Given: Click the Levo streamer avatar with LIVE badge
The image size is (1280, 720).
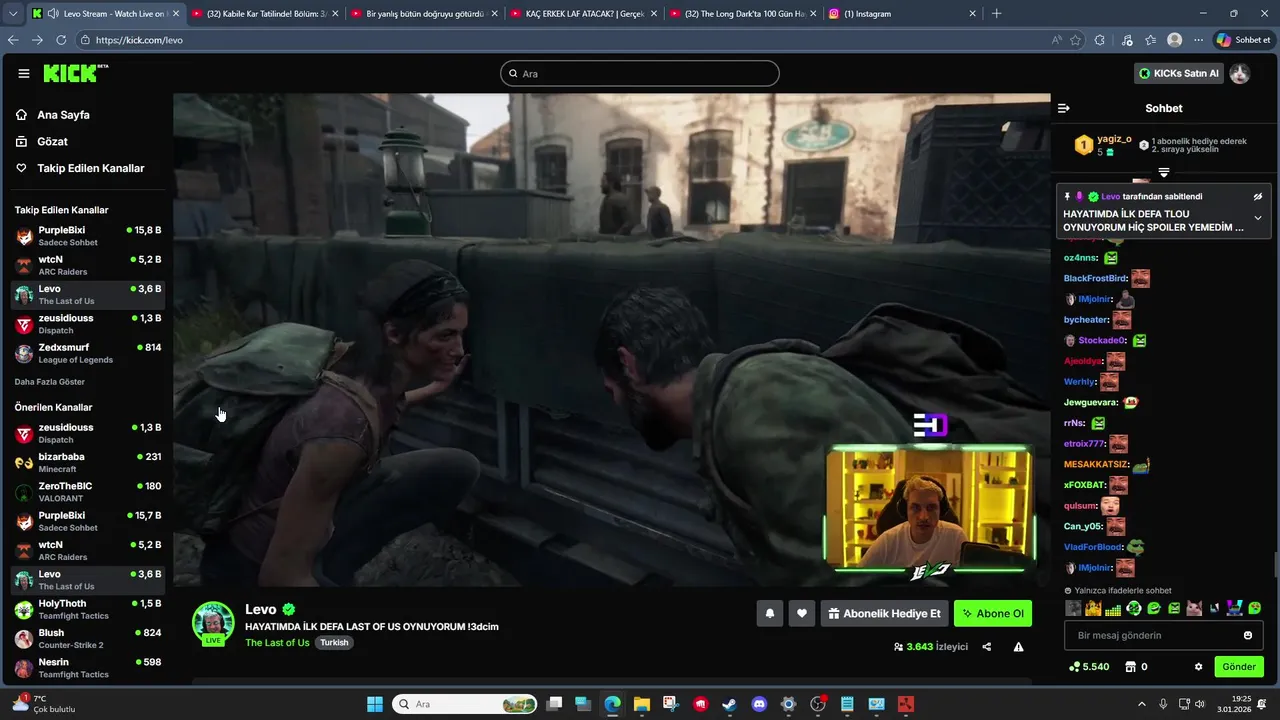Looking at the screenshot, I should 213,624.
